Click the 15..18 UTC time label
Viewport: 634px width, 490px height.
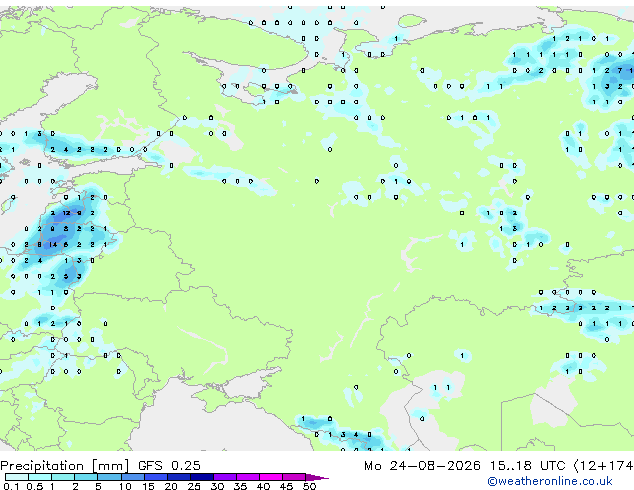point(527,466)
